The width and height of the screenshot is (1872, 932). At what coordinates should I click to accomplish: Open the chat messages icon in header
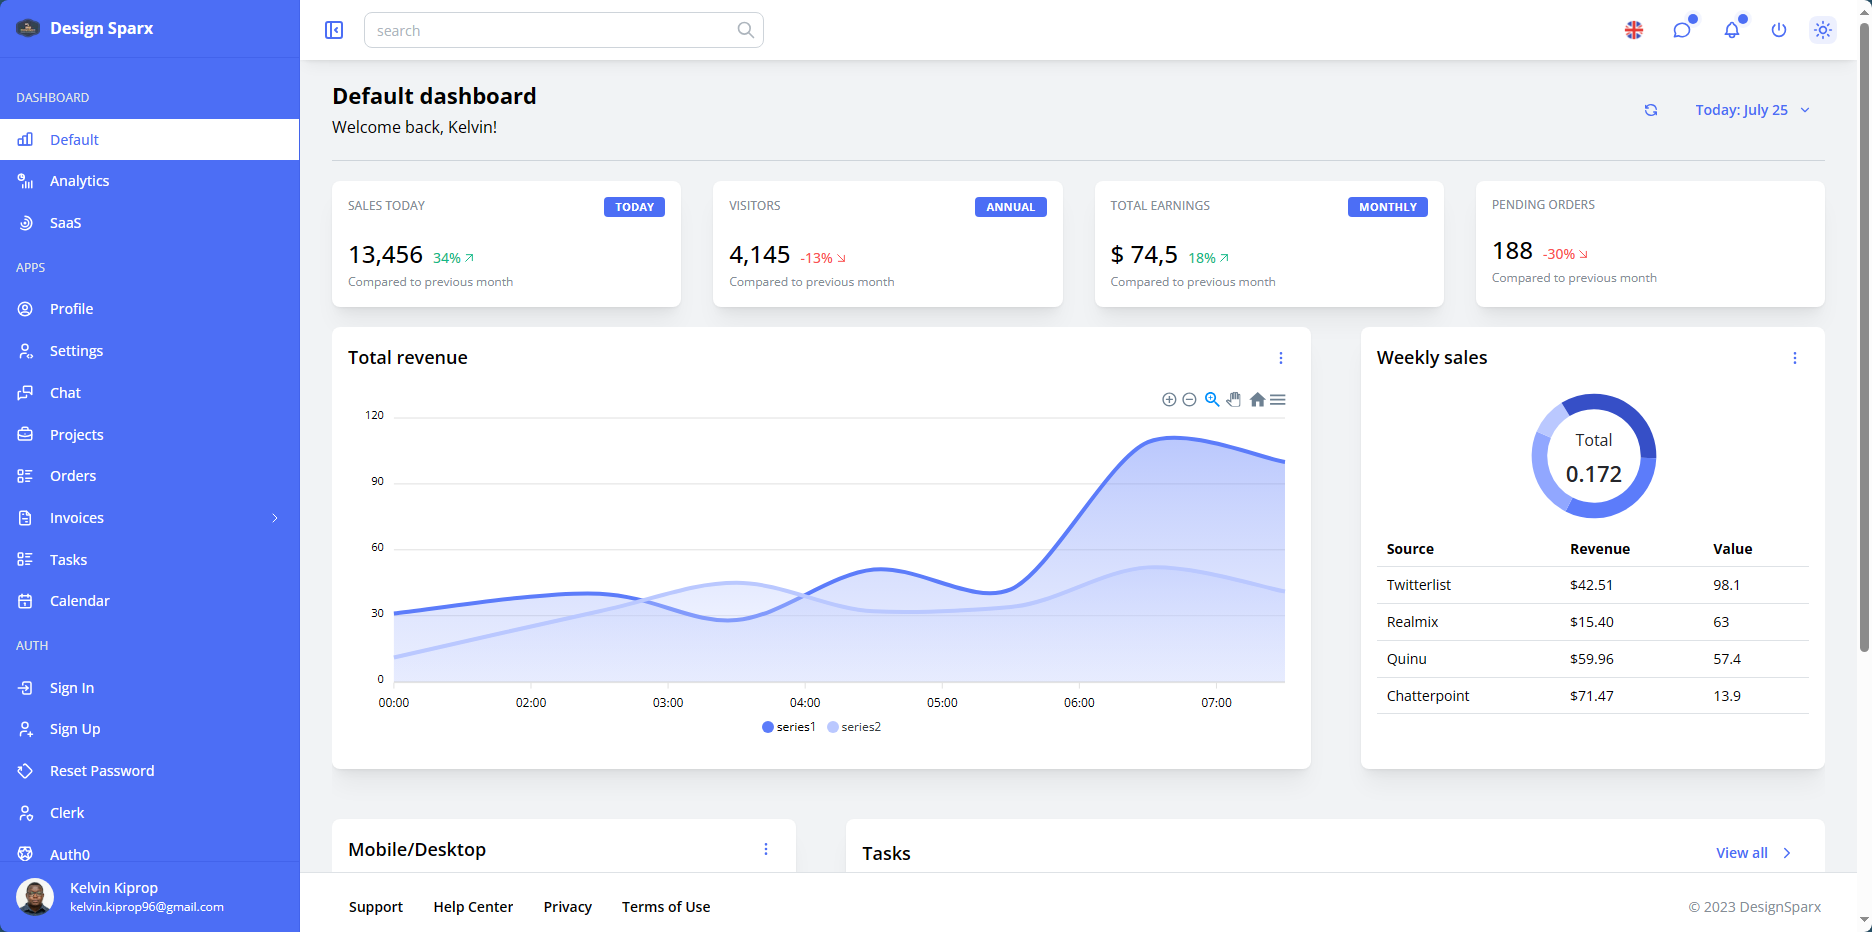click(x=1682, y=30)
